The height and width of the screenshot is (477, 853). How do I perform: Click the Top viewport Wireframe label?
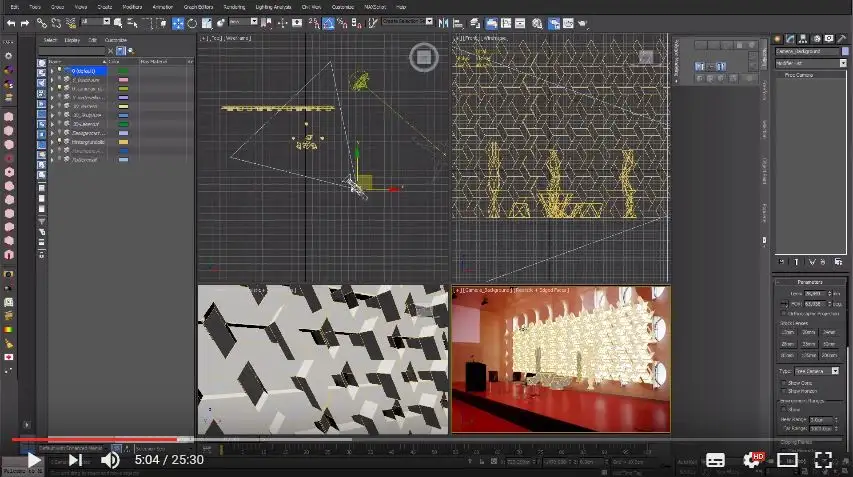pos(238,38)
